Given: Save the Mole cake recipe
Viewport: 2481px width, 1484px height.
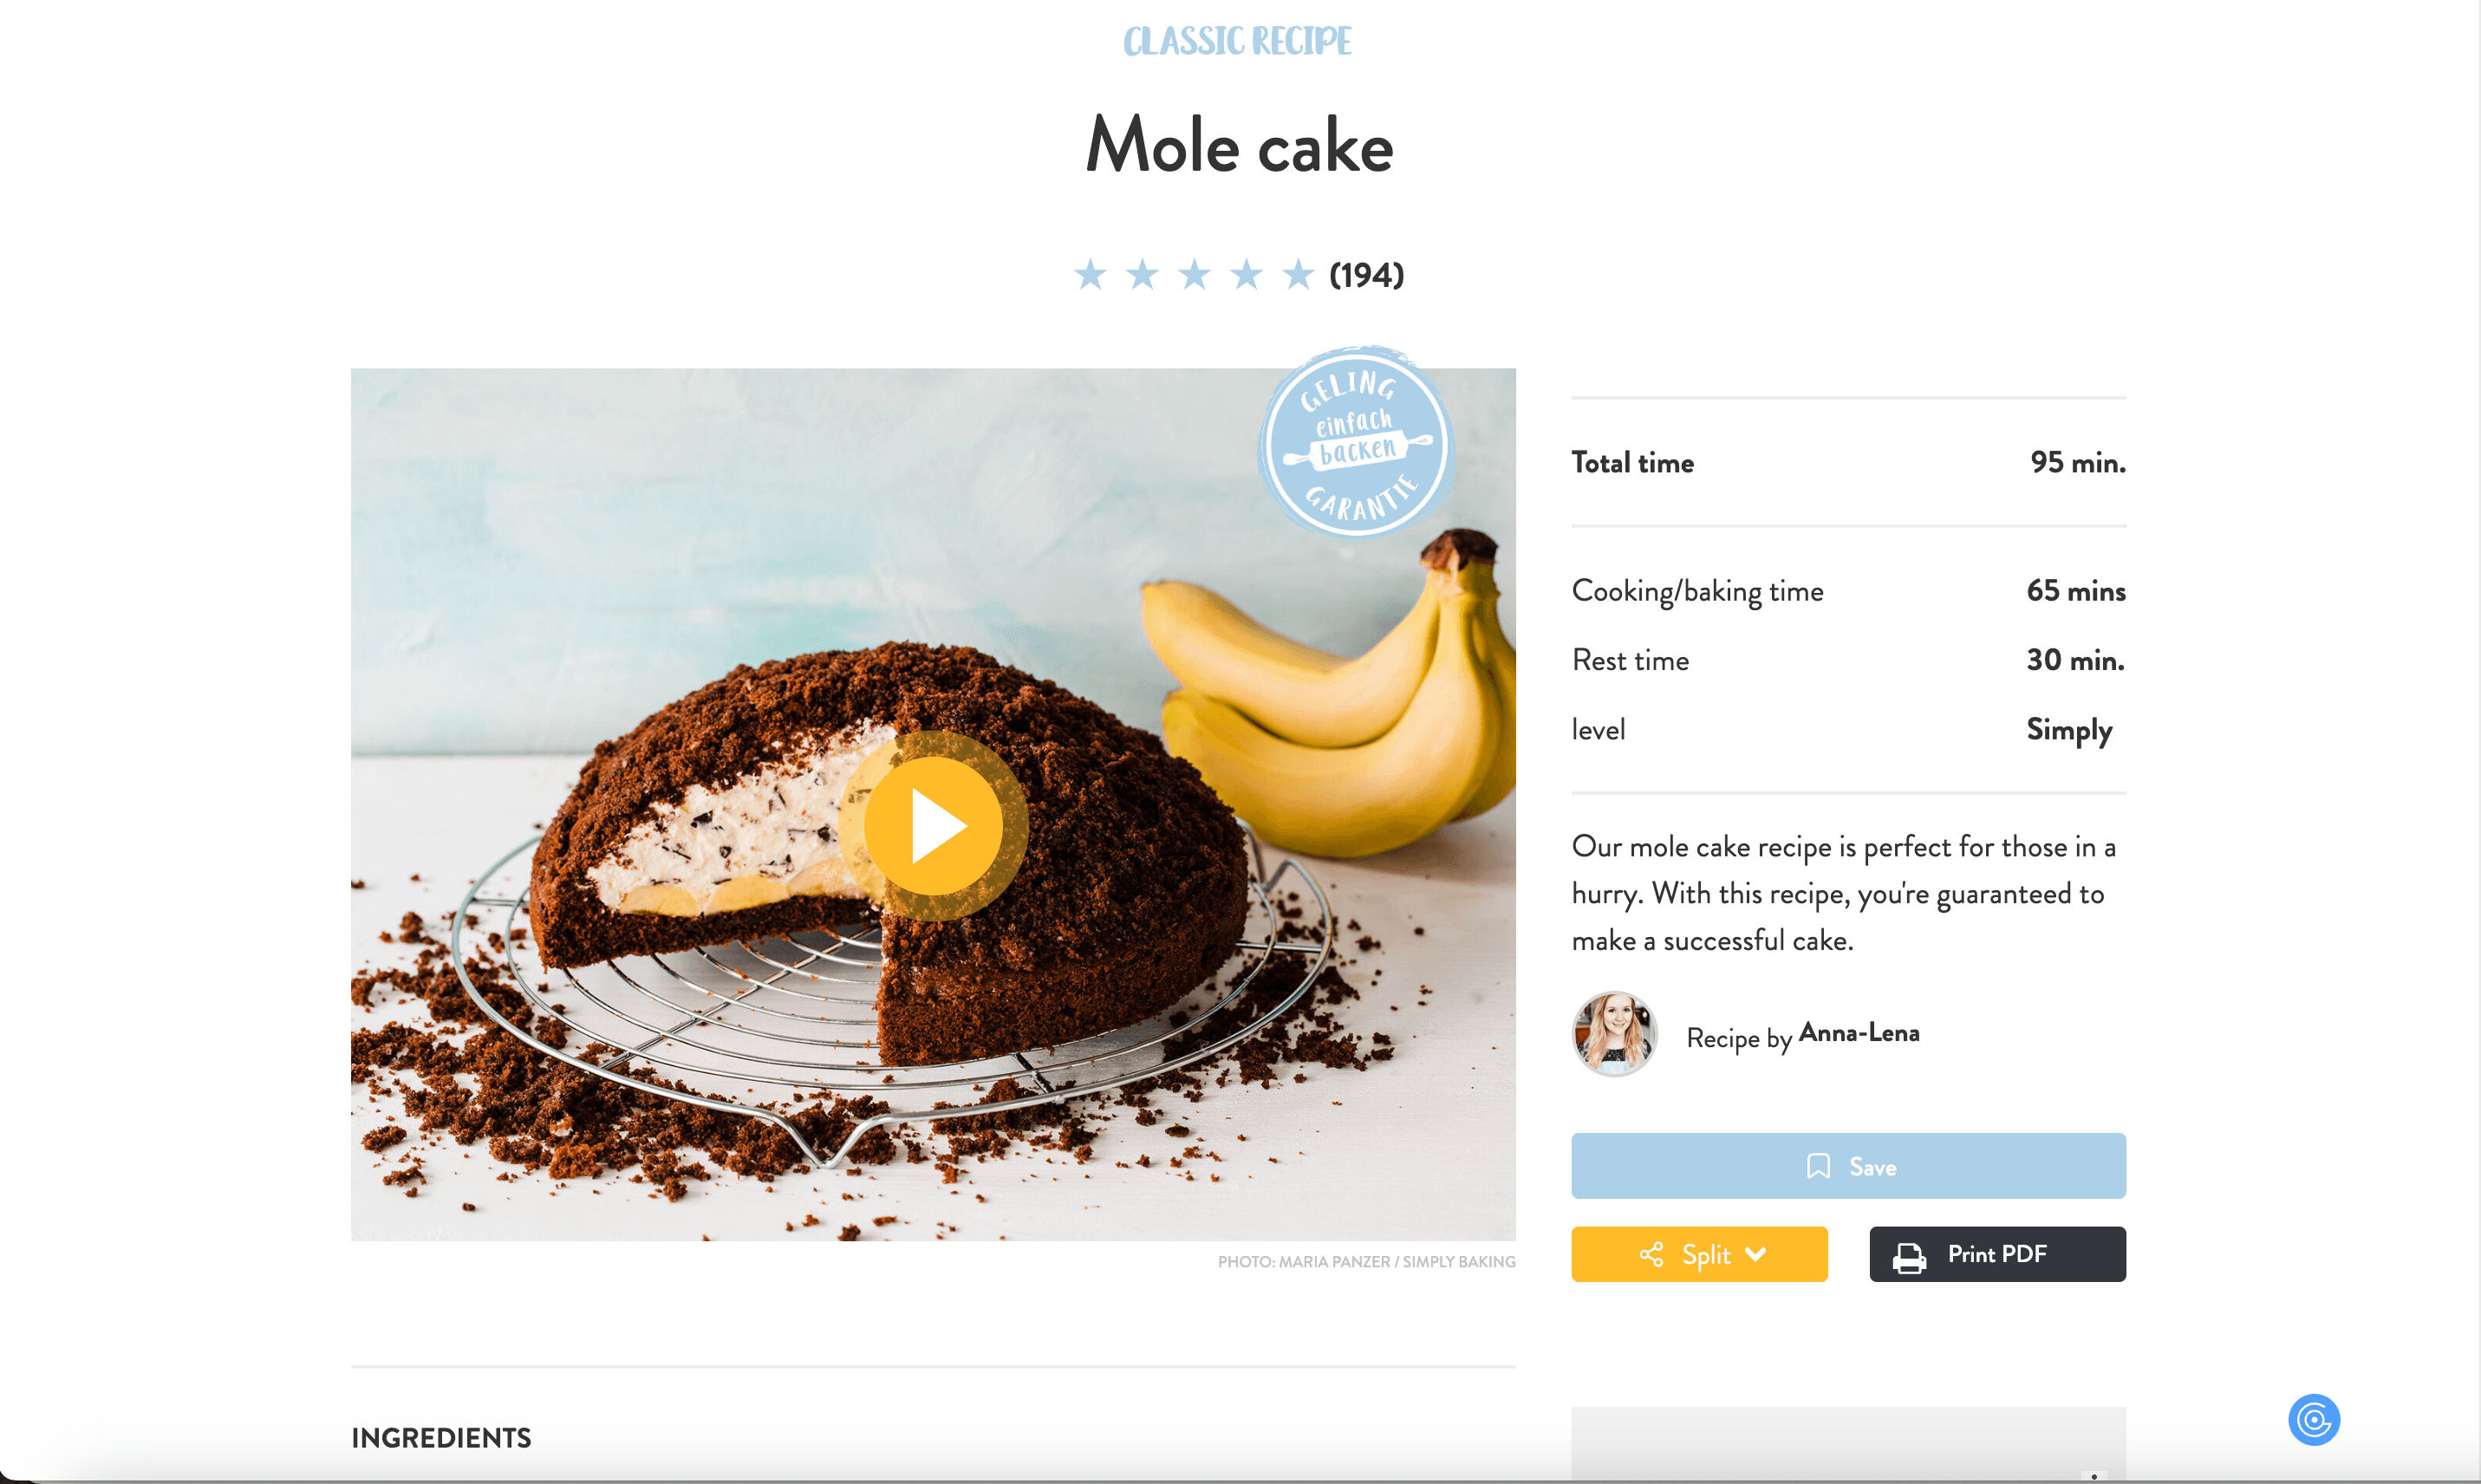Looking at the screenshot, I should (x=1848, y=1166).
